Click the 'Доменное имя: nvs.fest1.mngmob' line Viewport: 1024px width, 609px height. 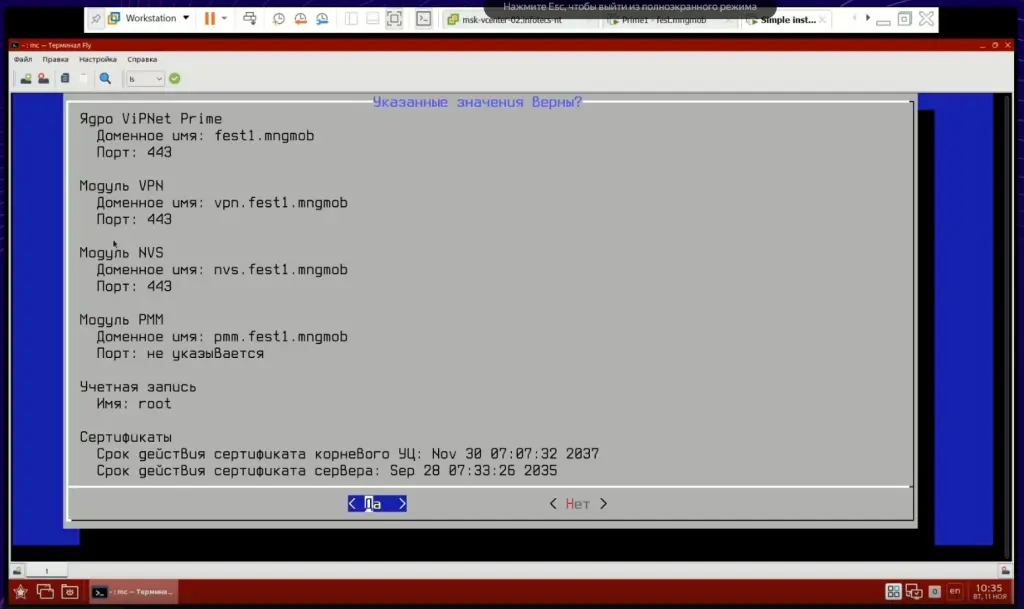[x=222, y=270]
